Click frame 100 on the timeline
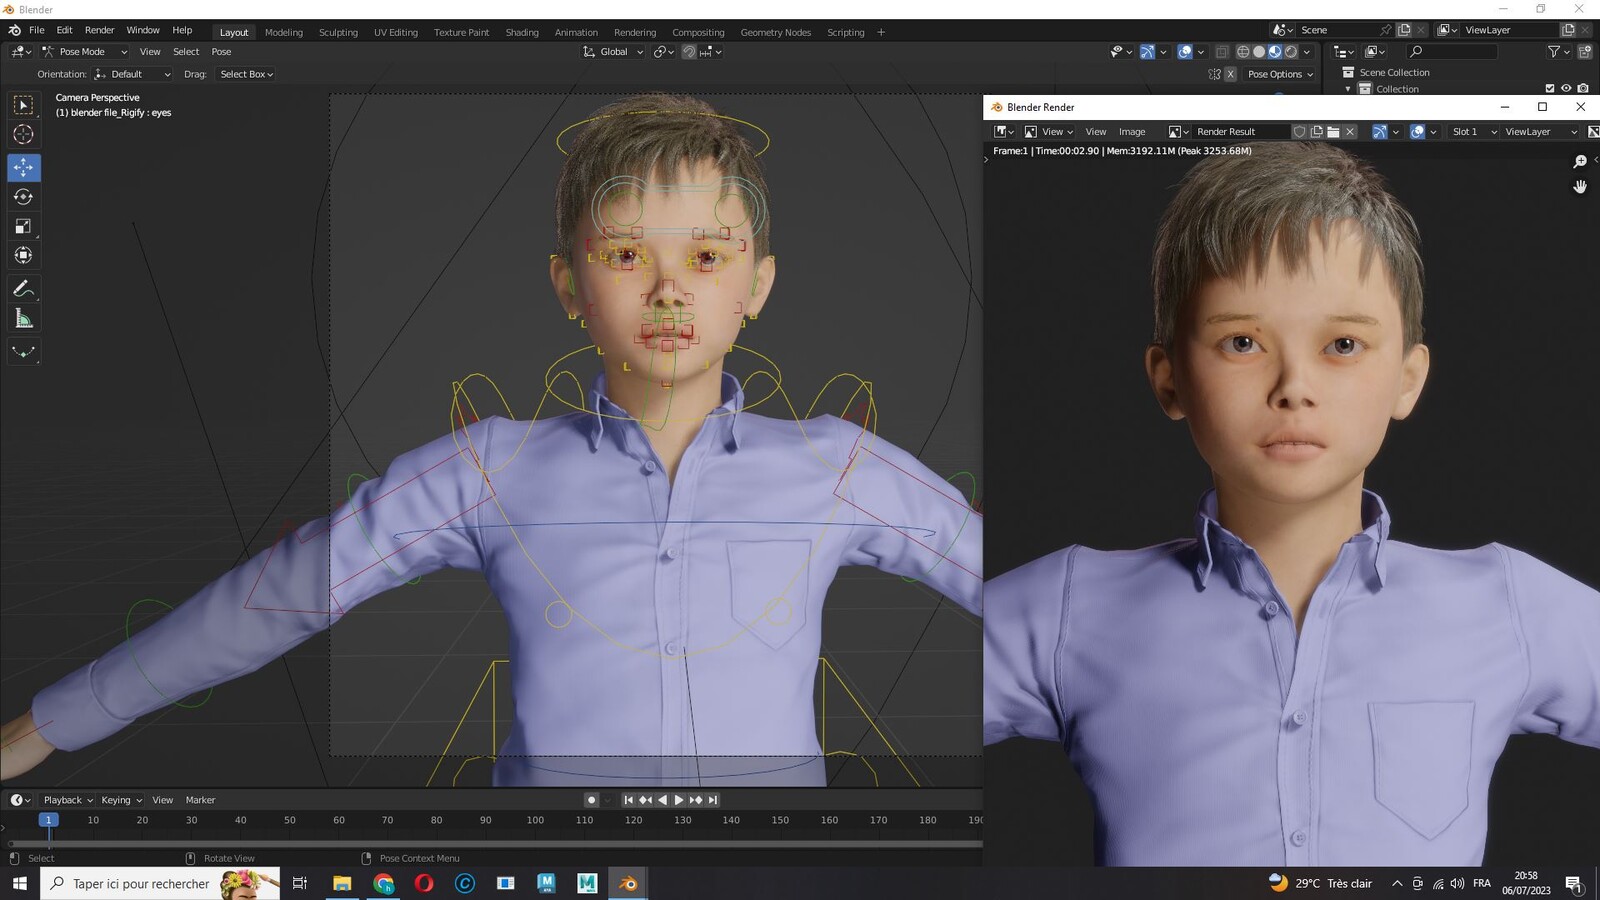This screenshot has width=1600, height=900. (535, 820)
